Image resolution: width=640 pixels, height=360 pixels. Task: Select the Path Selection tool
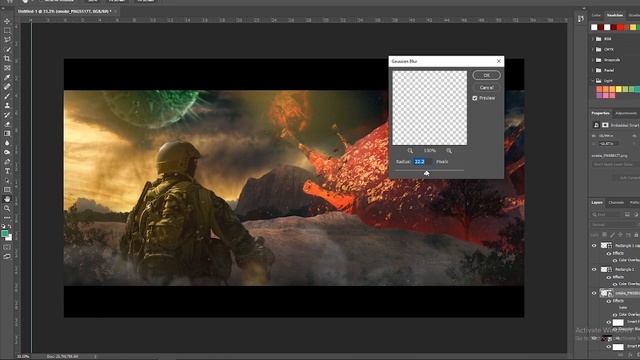(7, 181)
